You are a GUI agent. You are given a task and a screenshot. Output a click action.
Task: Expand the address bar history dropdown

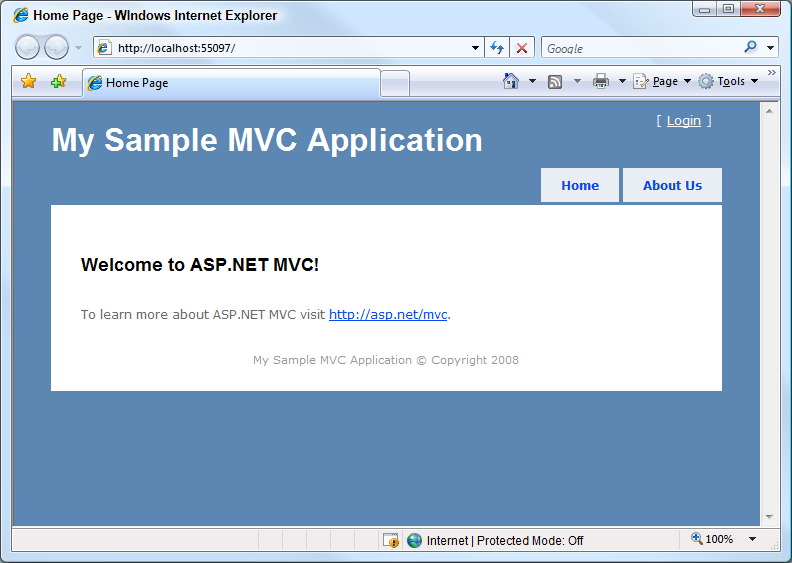475,48
